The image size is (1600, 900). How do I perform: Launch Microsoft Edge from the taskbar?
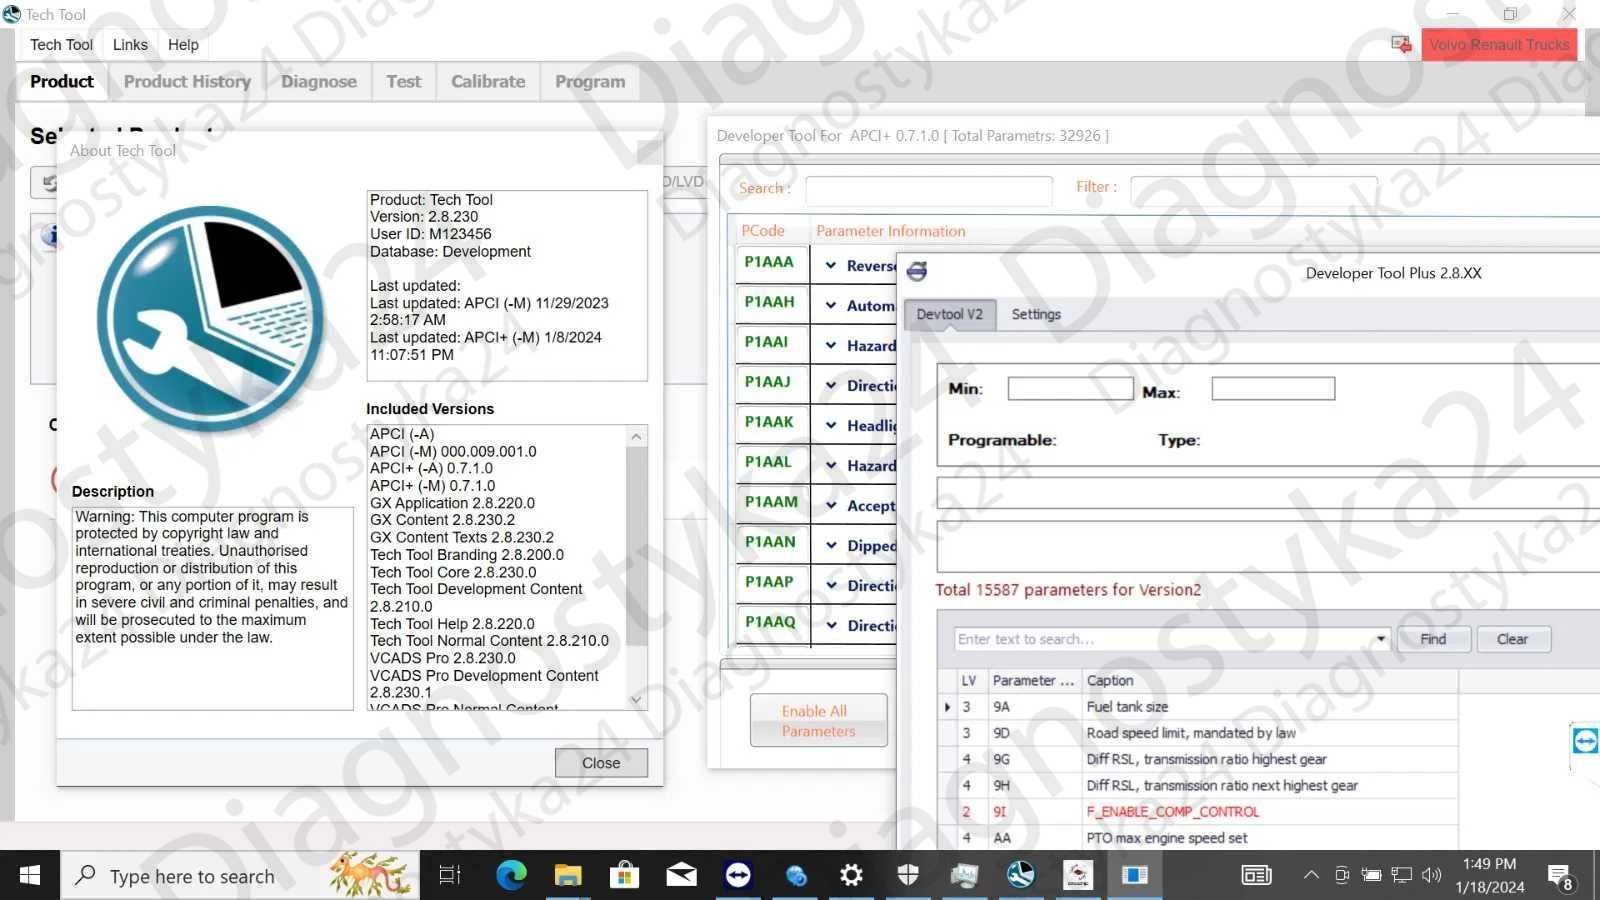(512, 875)
